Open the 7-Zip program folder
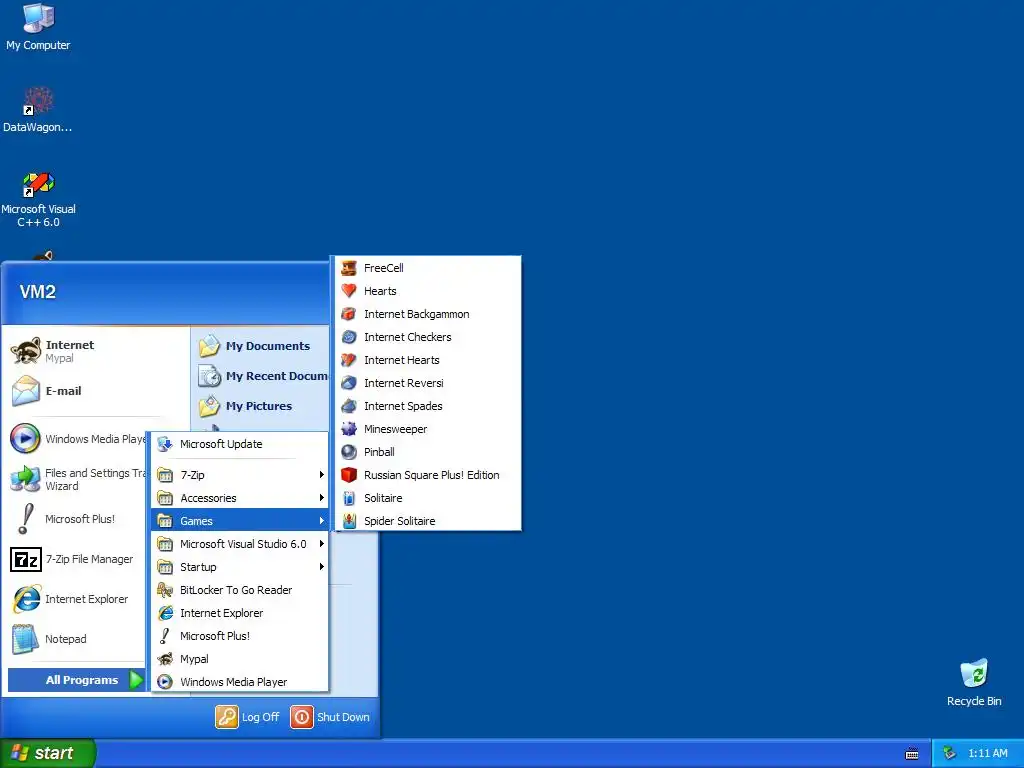Image resolution: width=1024 pixels, height=768 pixels. pos(240,475)
